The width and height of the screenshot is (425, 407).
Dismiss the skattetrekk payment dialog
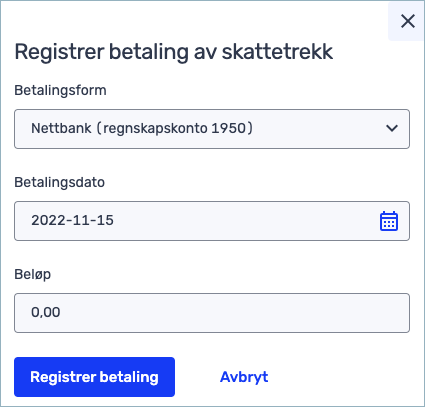tap(407, 21)
